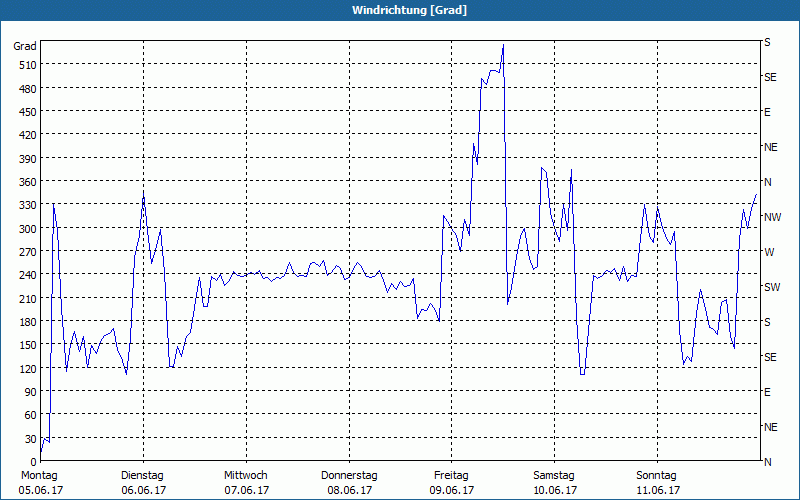Select the '210' y-axis value
Viewport: 800px width, 500px height.
pyautogui.click(x=28, y=298)
